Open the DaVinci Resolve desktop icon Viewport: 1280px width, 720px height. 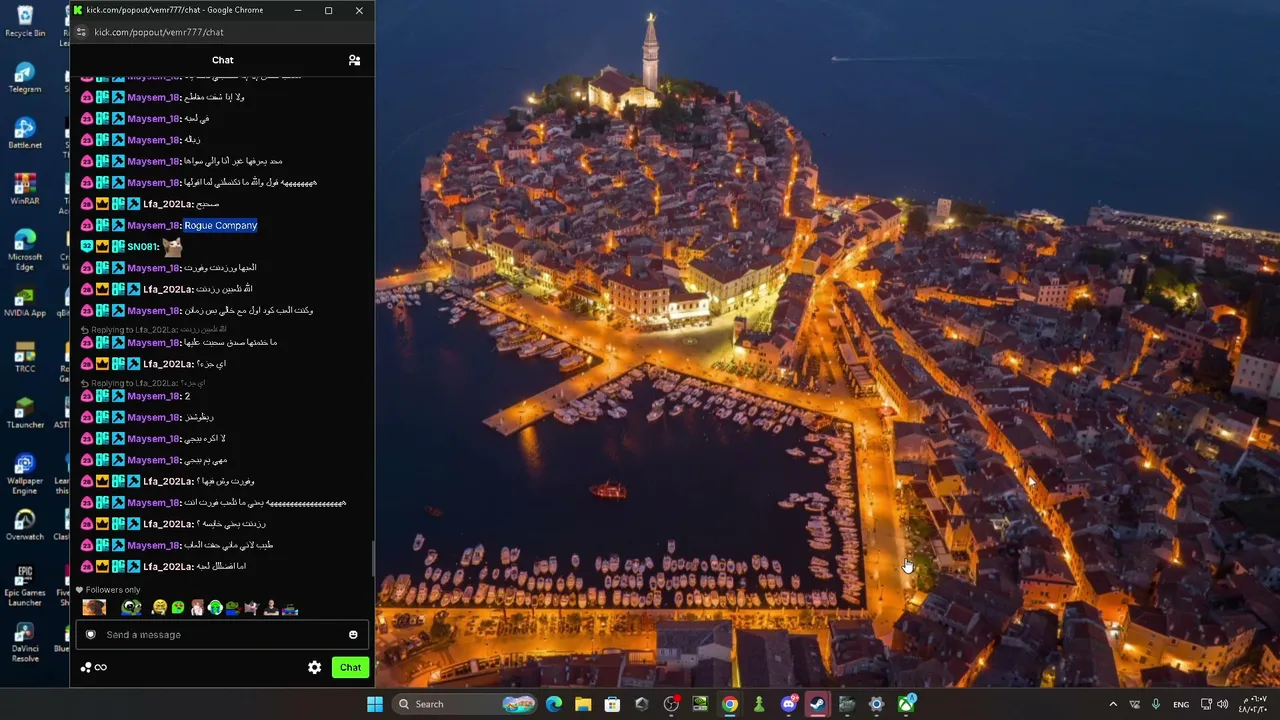point(25,641)
